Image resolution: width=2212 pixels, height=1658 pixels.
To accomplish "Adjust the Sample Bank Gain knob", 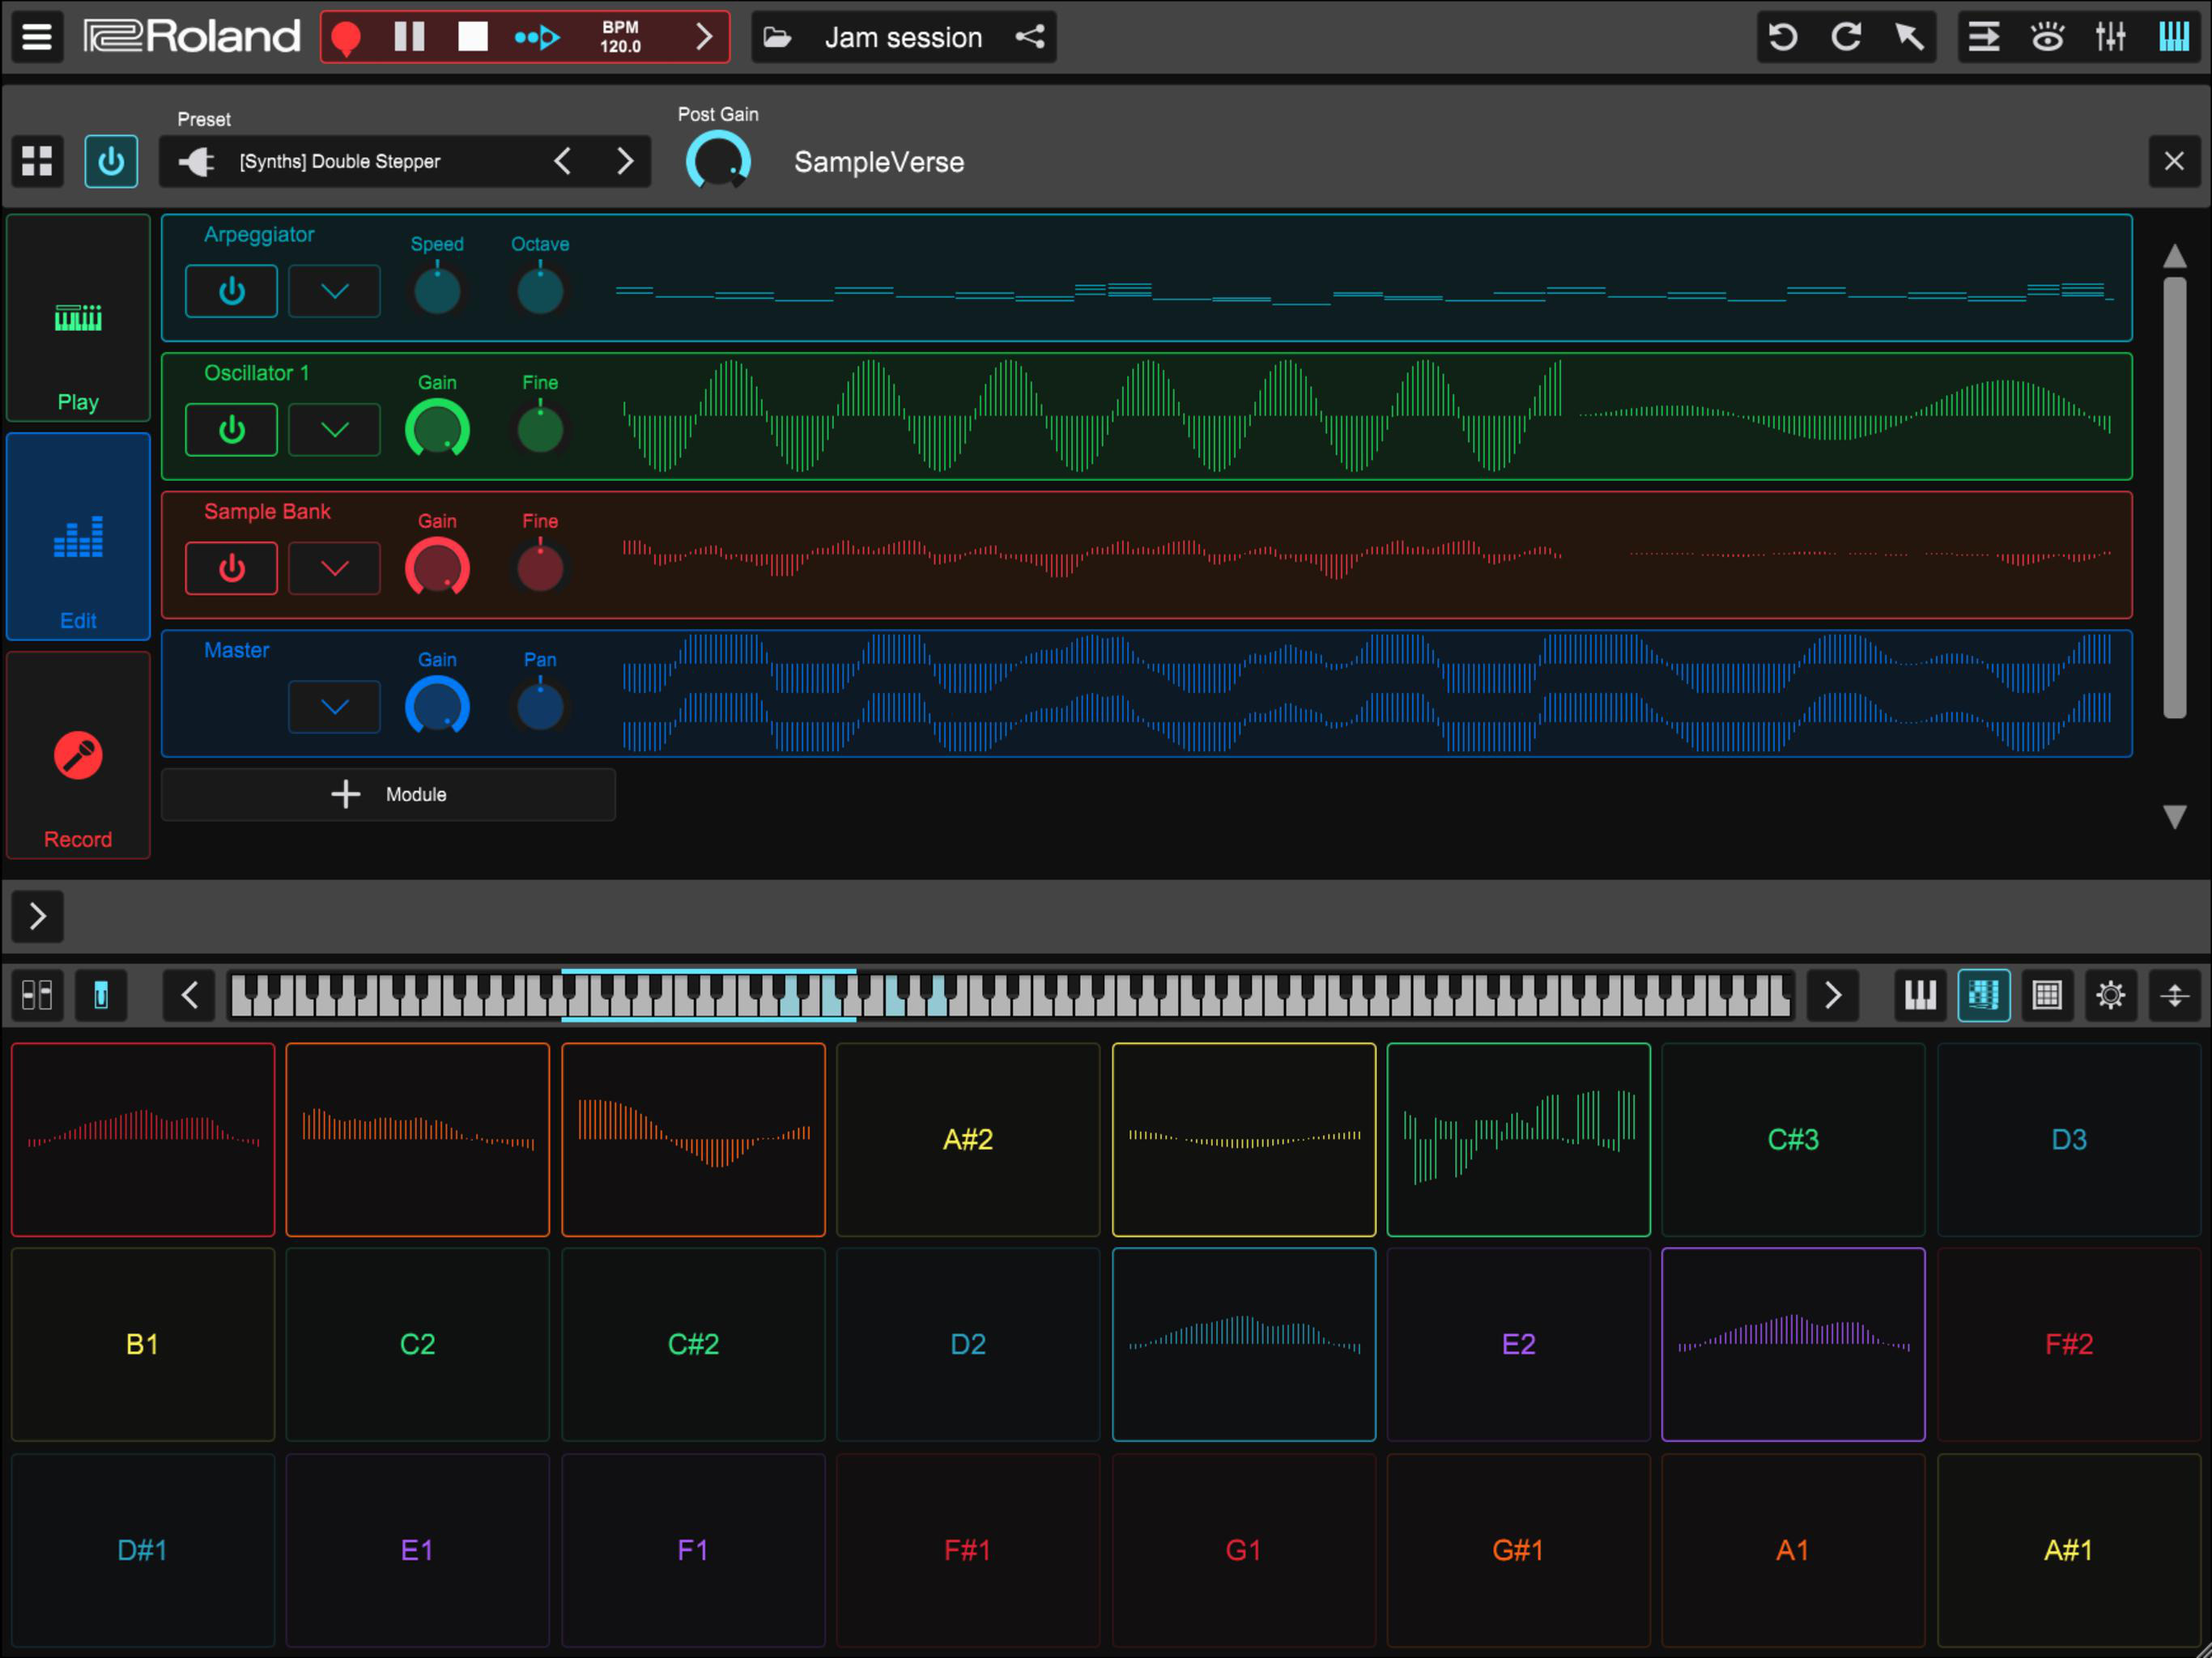I will [x=437, y=567].
